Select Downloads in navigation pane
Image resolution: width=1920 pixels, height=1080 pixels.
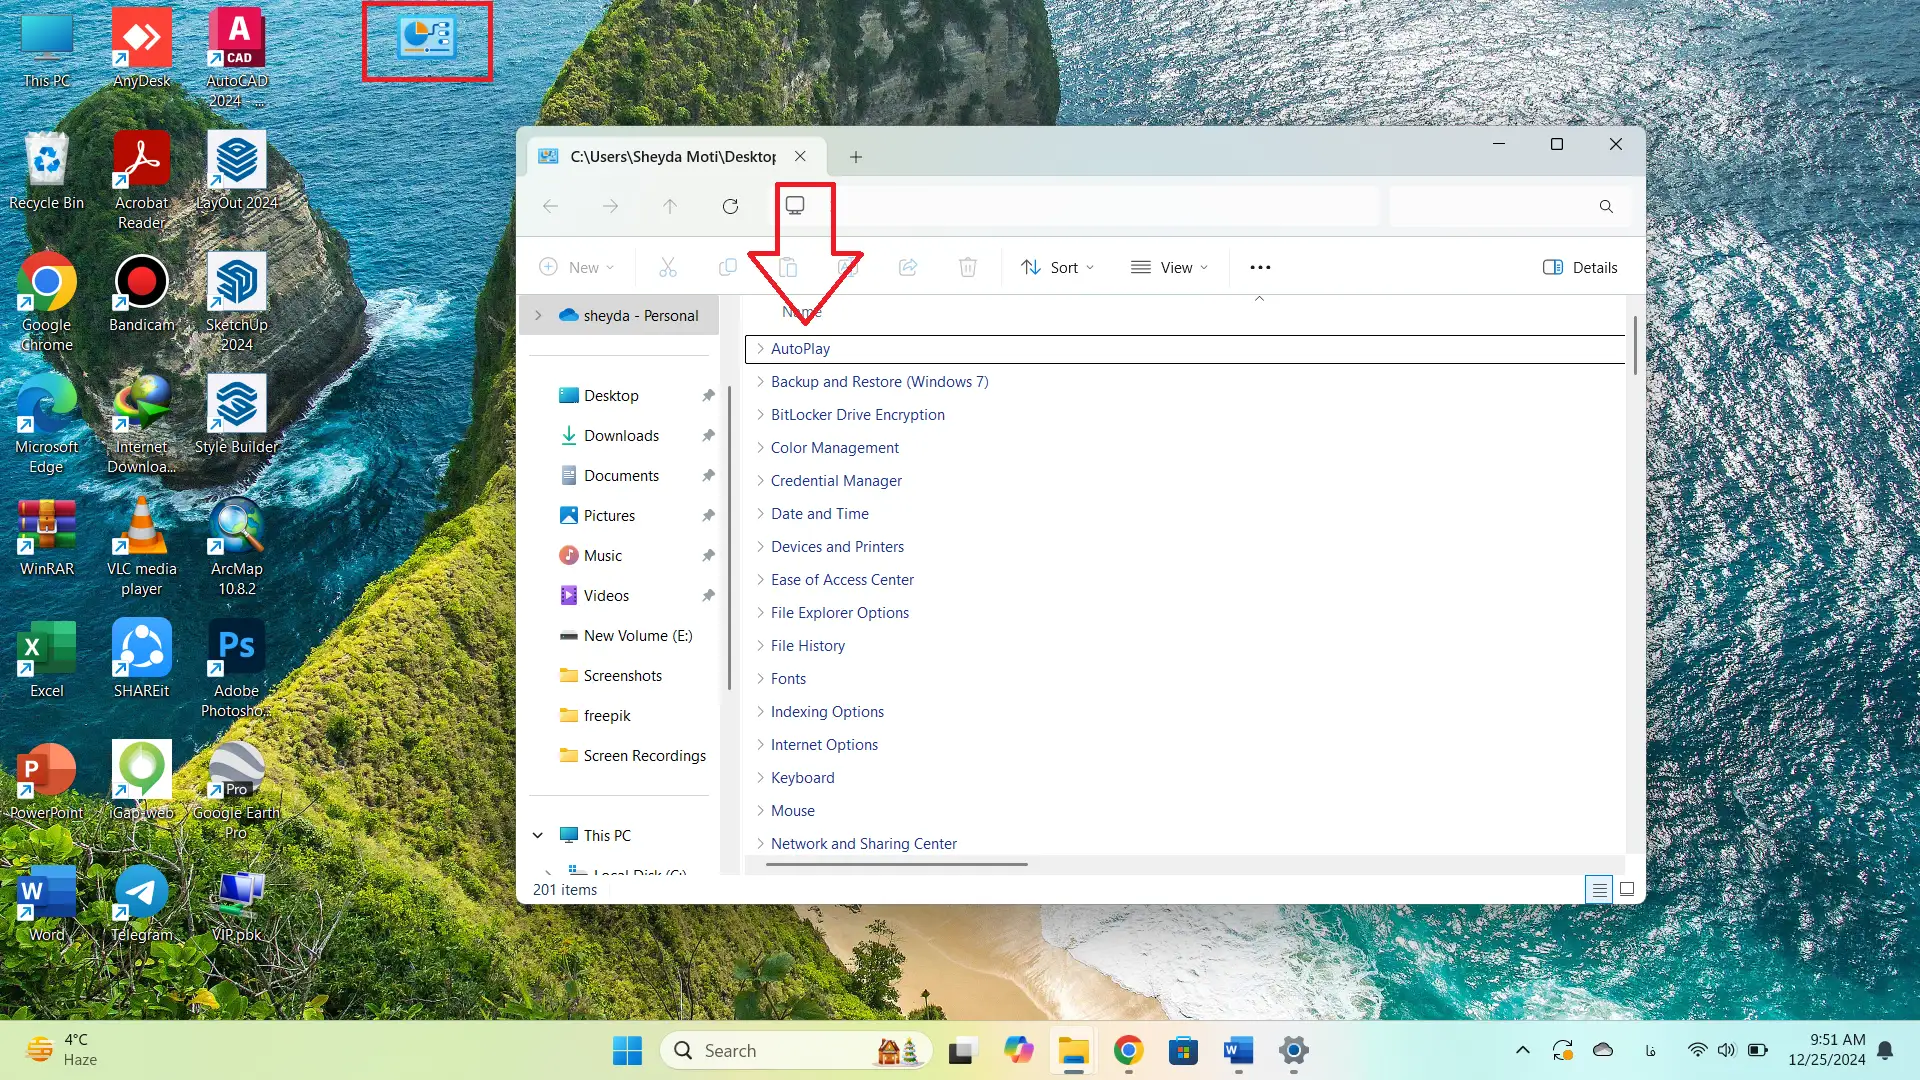[621, 436]
